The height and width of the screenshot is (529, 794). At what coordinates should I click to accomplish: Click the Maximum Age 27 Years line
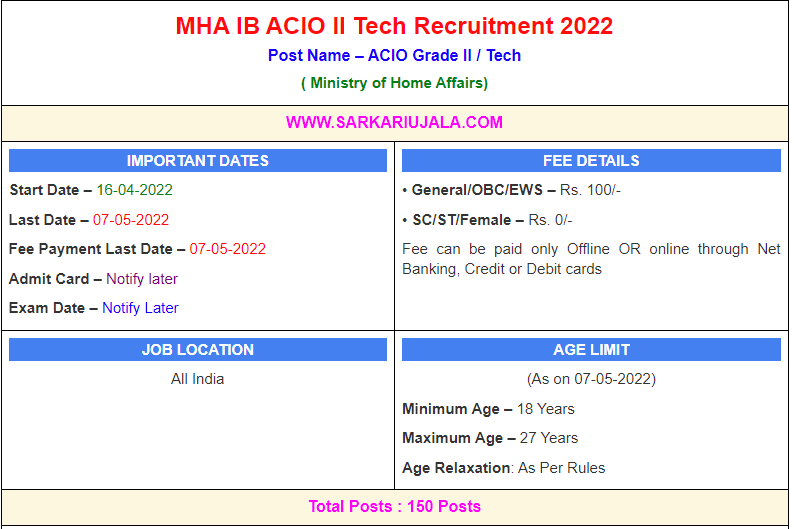tap(490, 438)
